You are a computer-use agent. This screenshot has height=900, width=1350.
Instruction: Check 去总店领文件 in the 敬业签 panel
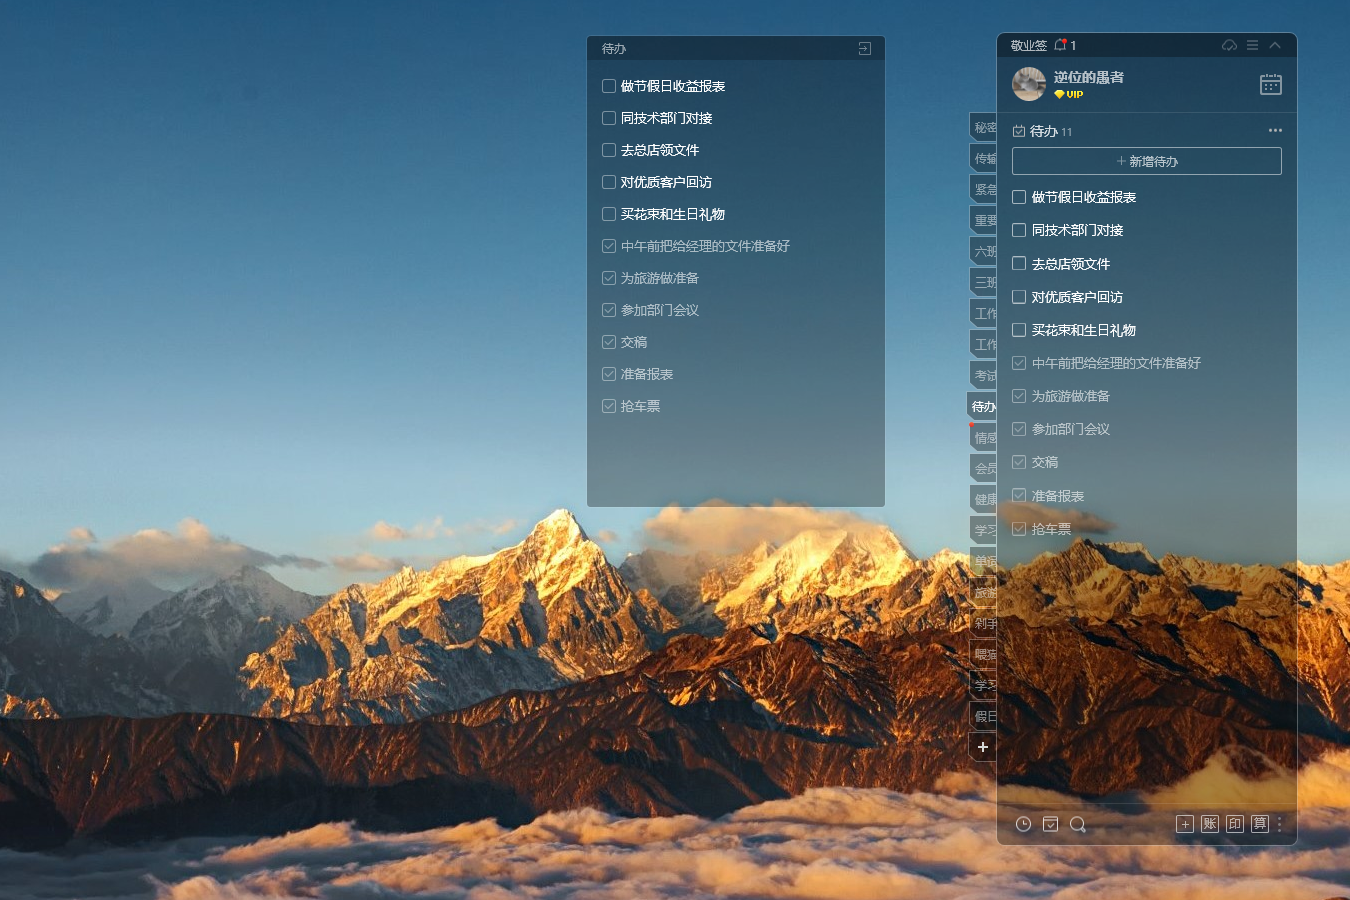1019,263
